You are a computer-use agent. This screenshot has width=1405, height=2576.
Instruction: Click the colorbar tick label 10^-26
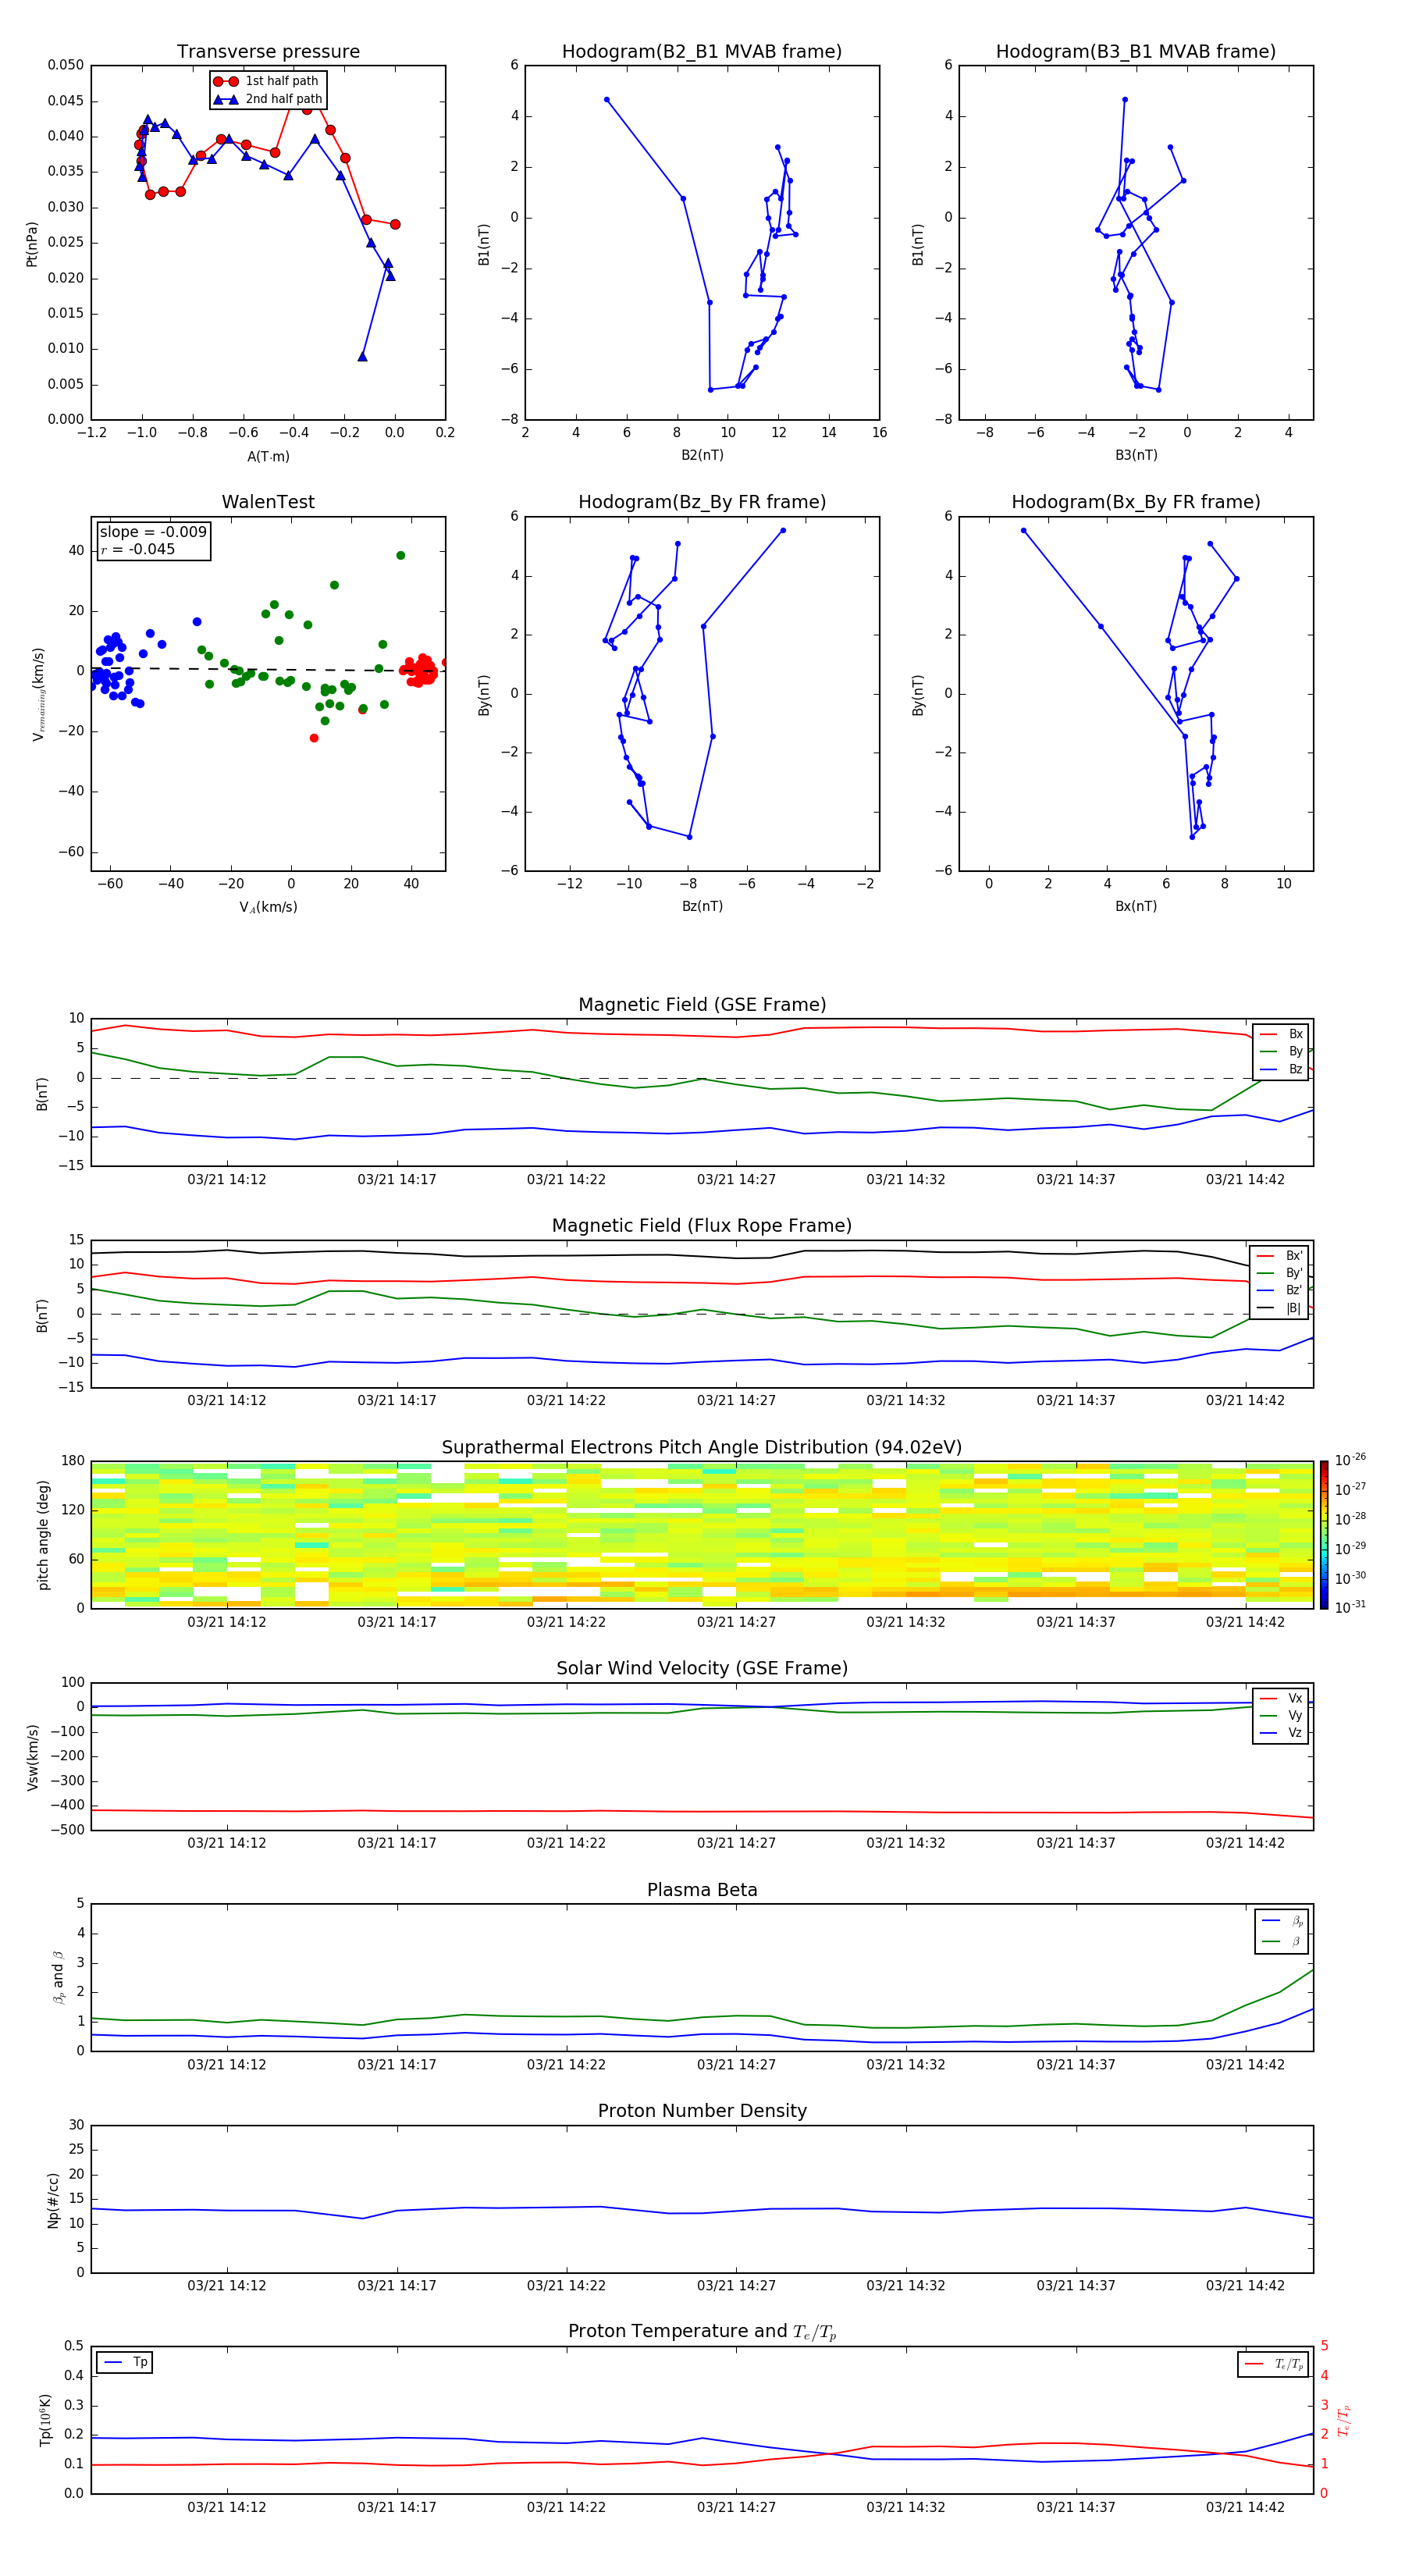[x=1350, y=1460]
